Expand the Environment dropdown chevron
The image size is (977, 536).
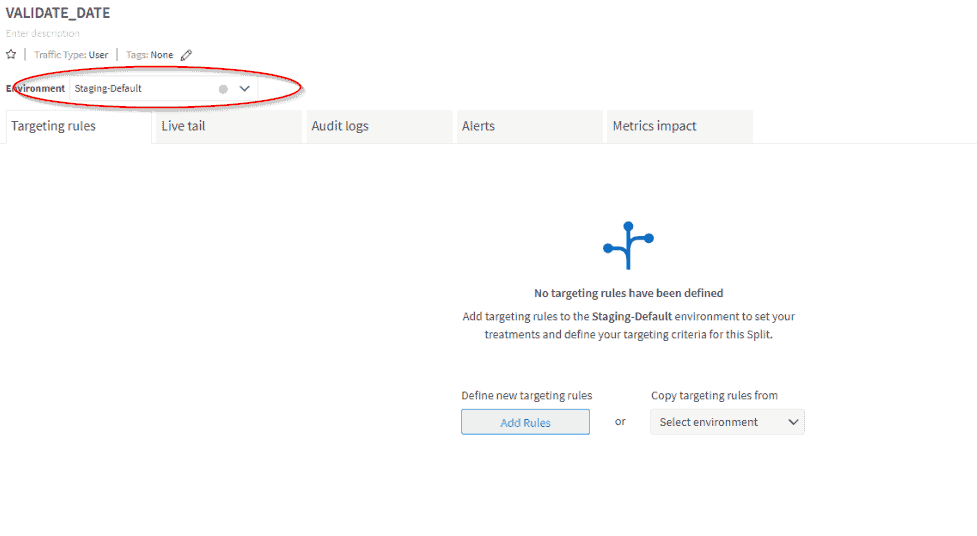(x=244, y=89)
